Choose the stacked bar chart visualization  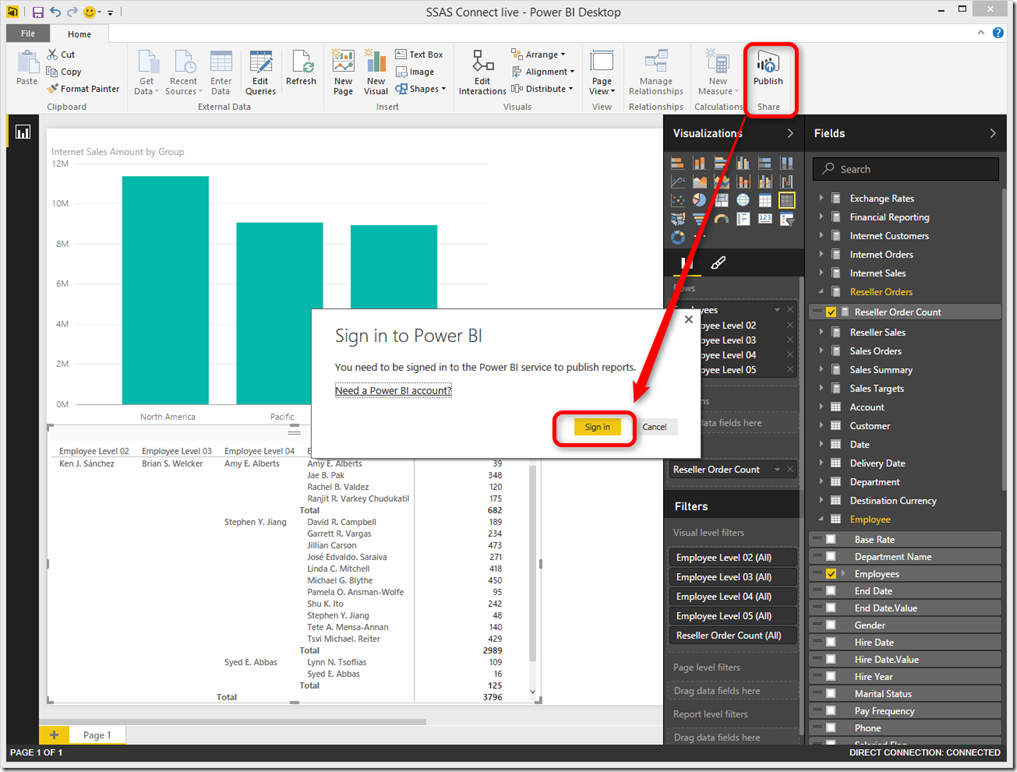(677, 163)
